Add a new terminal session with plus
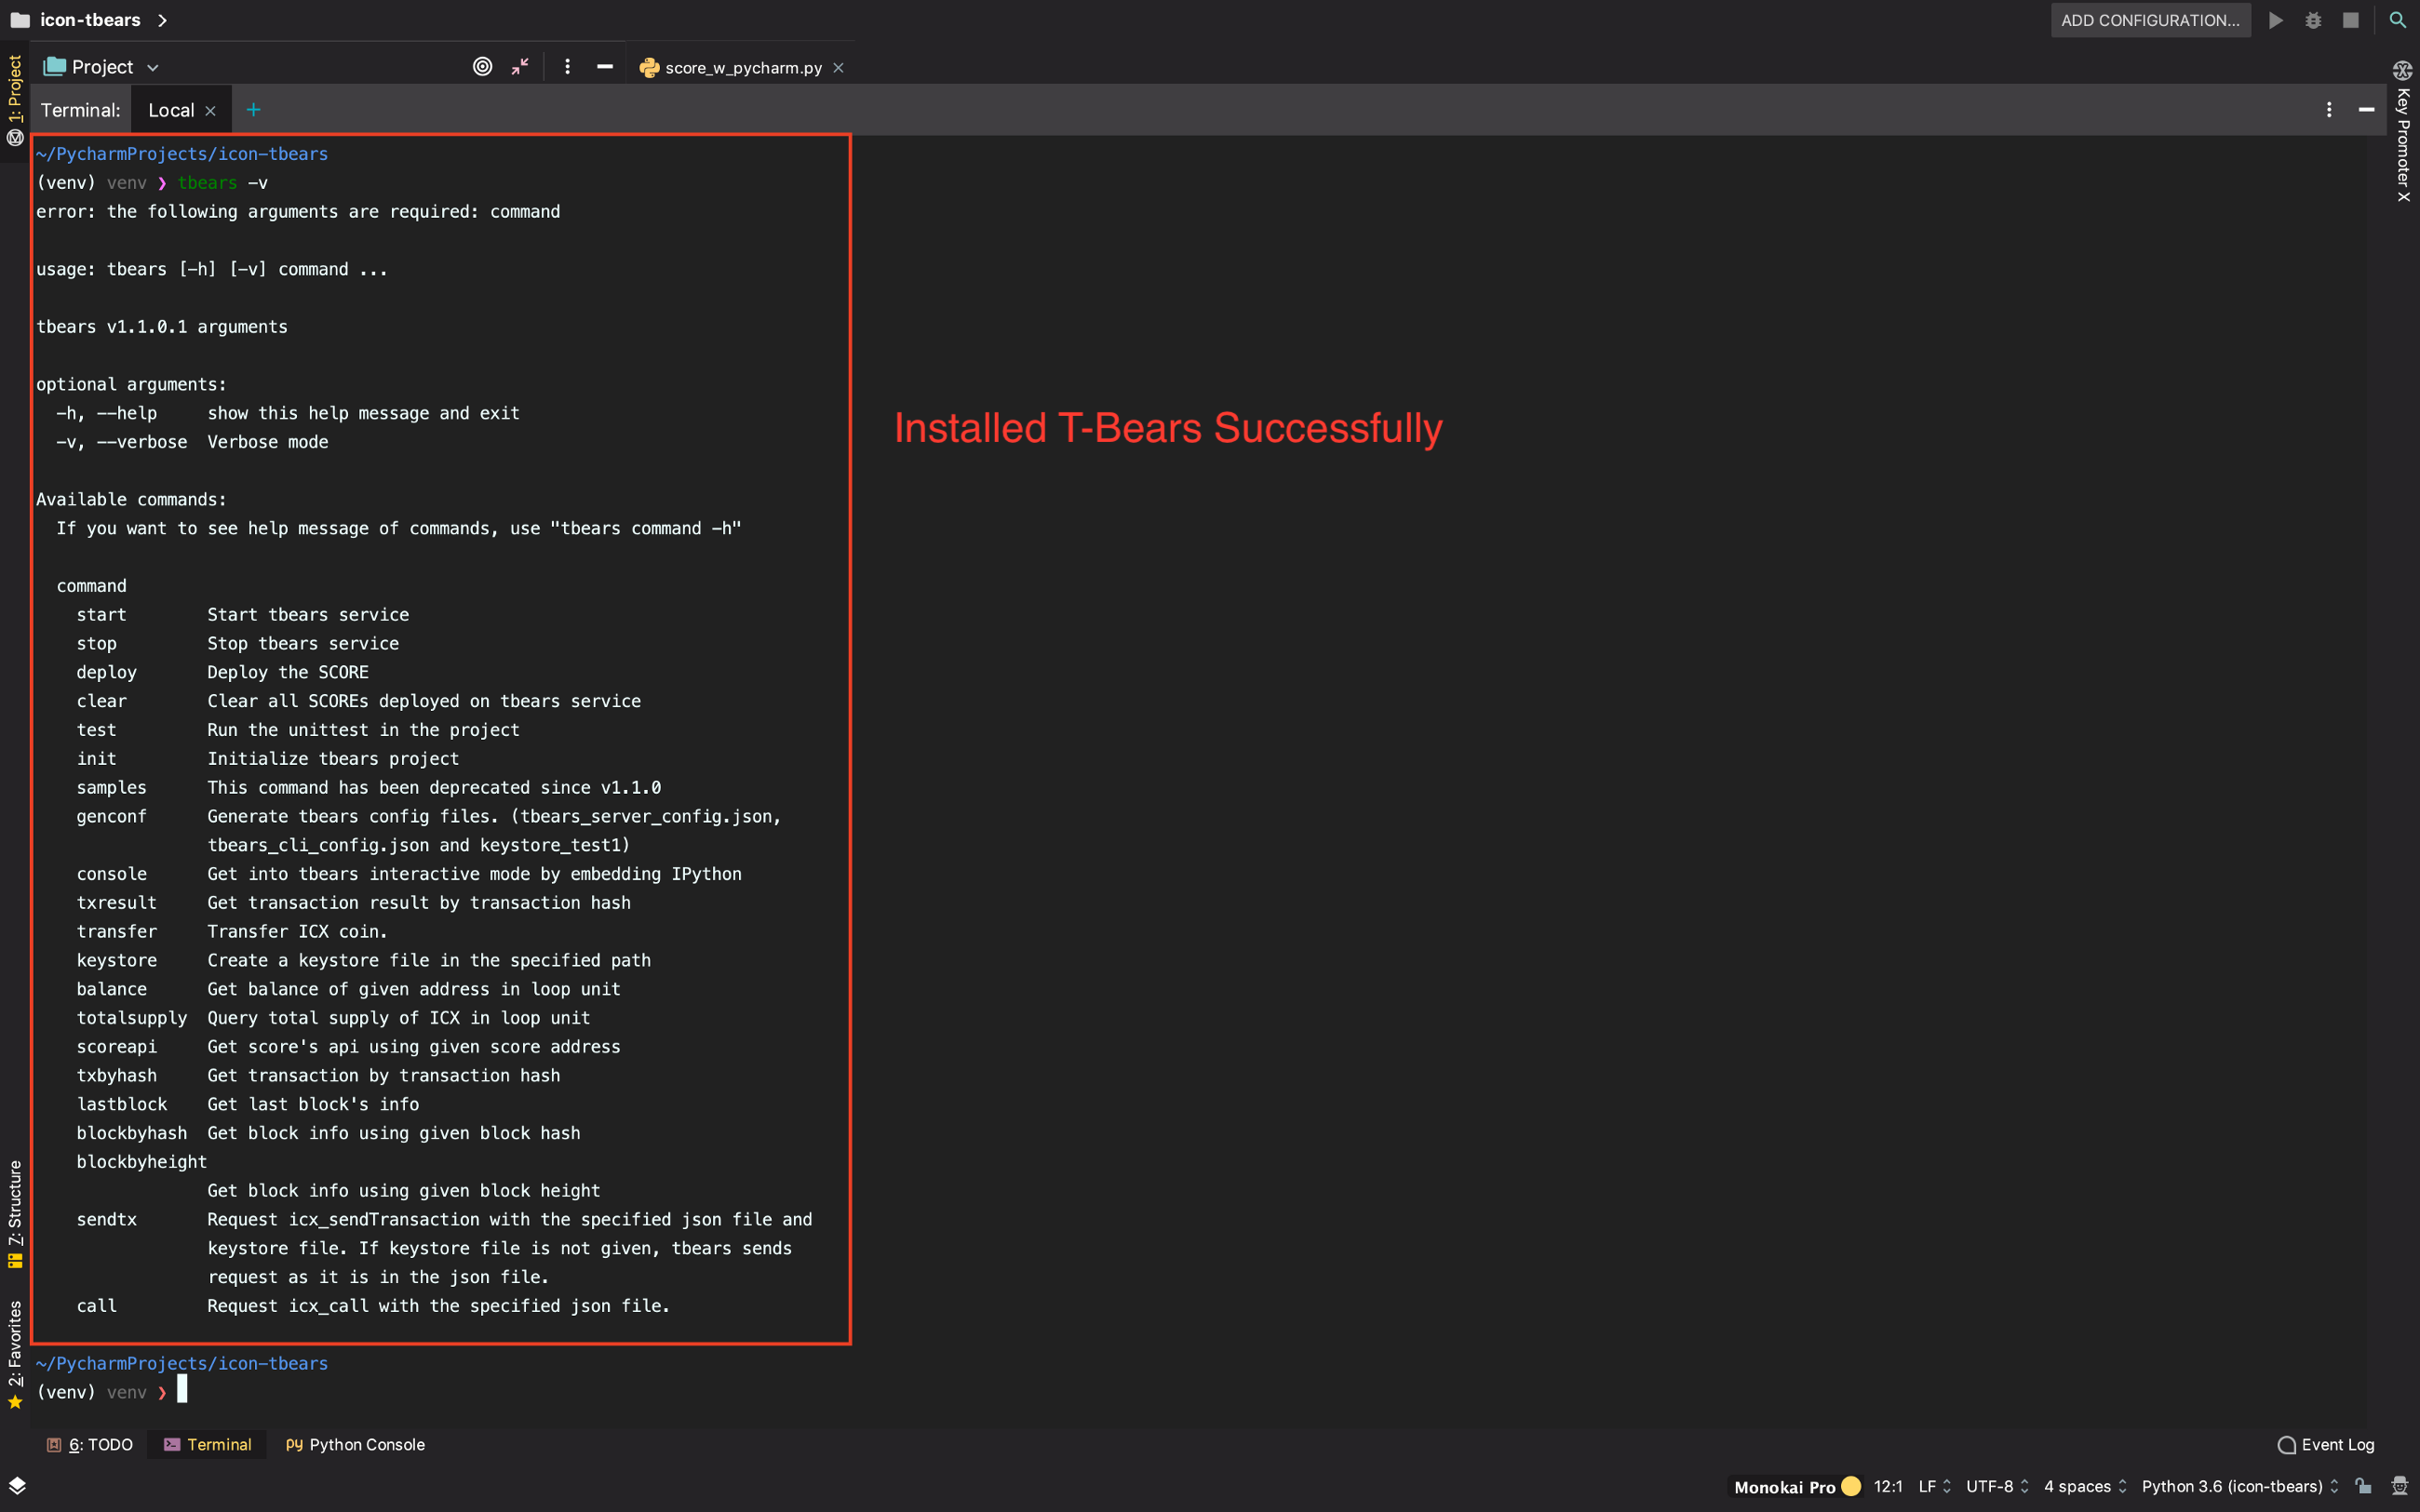 click(253, 110)
